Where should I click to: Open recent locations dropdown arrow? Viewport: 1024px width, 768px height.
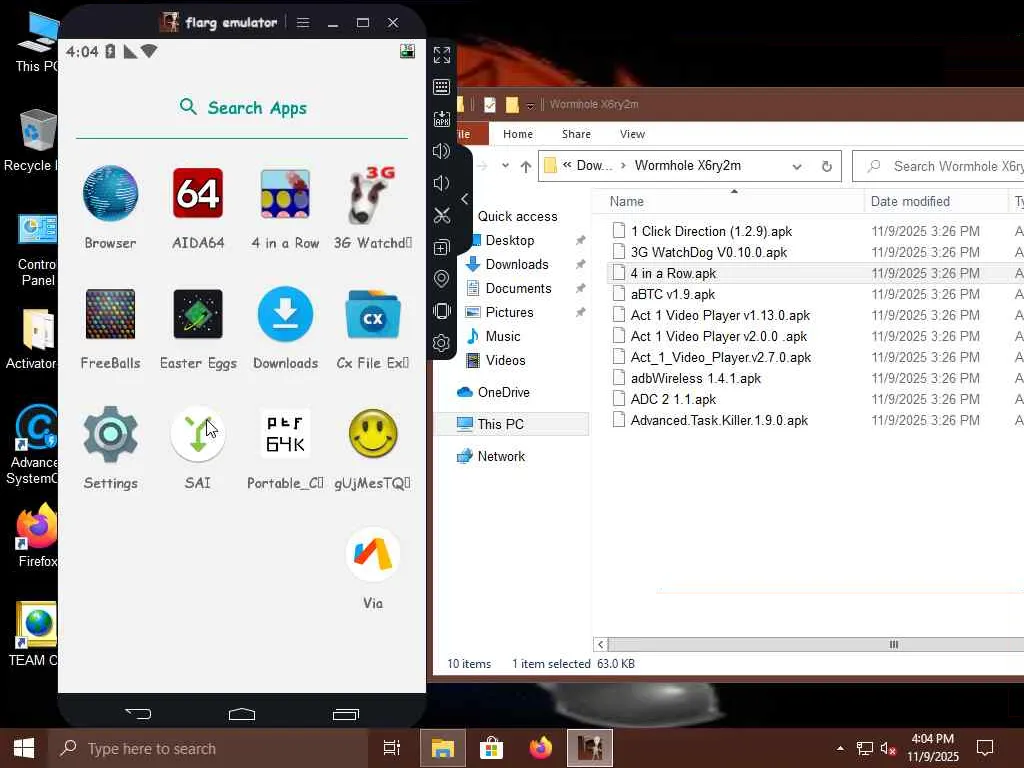(x=505, y=166)
